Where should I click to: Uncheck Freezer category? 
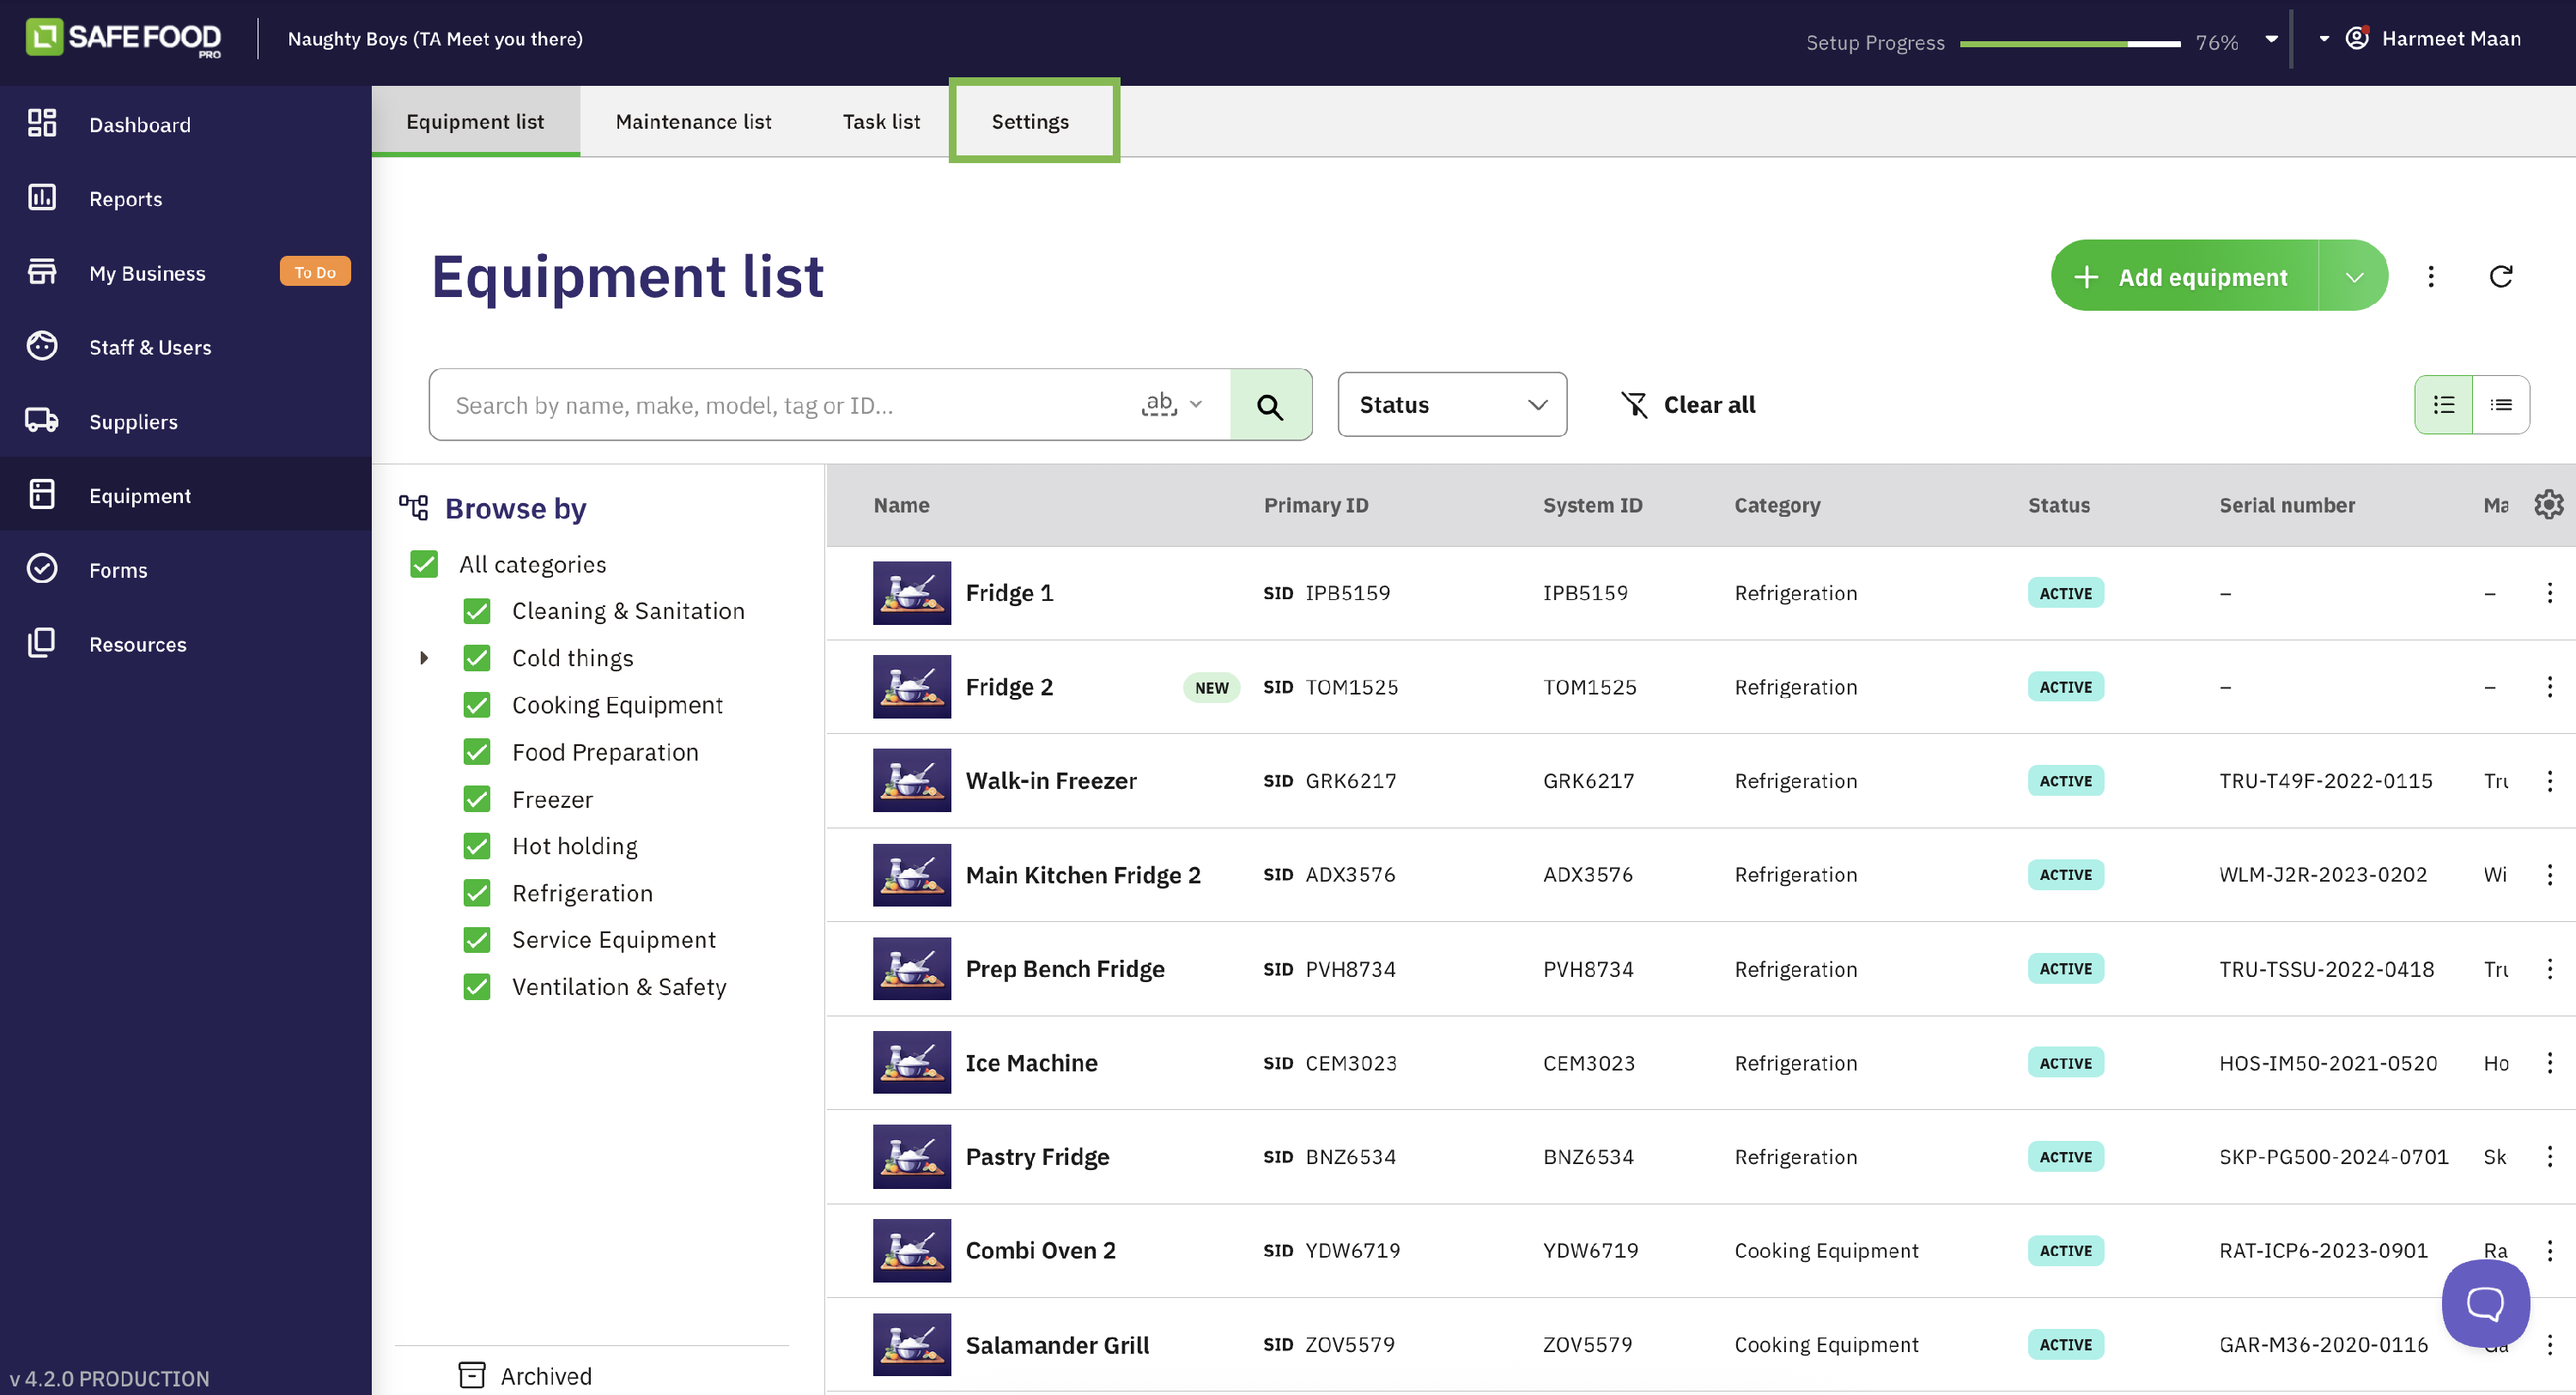tap(477, 799)
